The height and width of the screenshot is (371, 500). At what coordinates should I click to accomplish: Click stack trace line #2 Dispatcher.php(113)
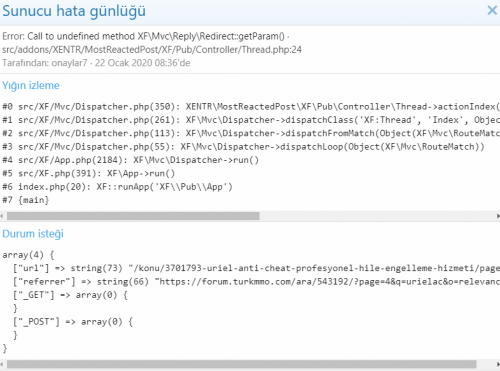tap(251, 133)
